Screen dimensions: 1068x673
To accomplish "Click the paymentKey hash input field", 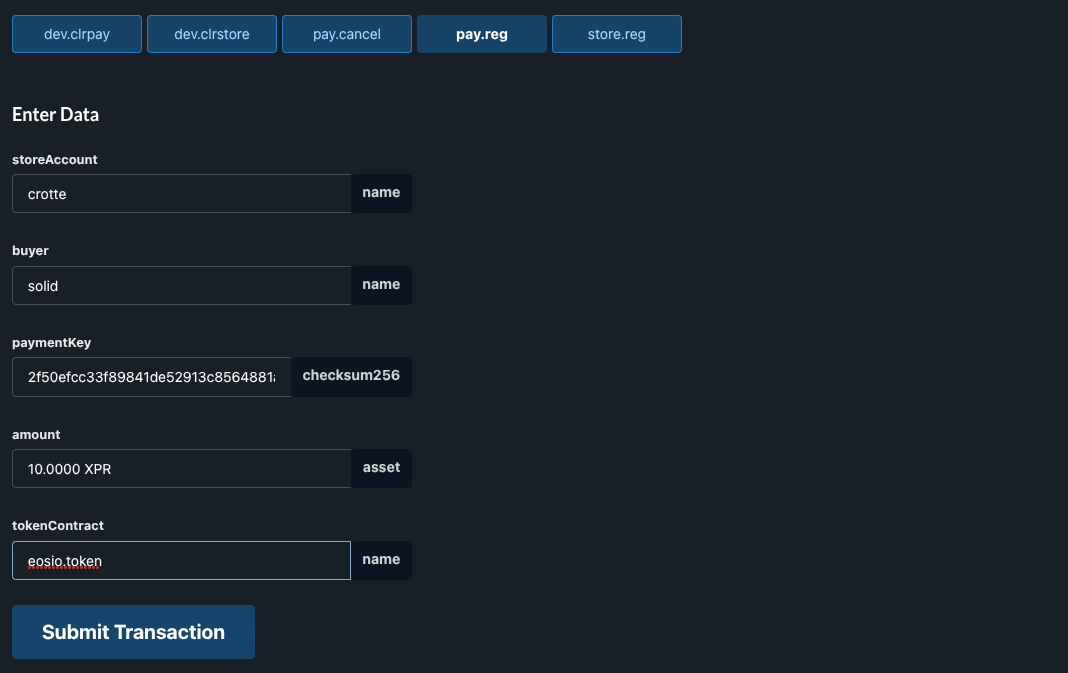I will (150, 377).
